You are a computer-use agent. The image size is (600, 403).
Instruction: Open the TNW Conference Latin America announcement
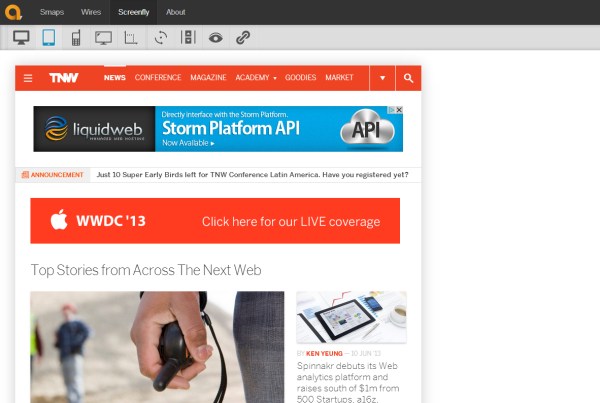pos(253,175)
